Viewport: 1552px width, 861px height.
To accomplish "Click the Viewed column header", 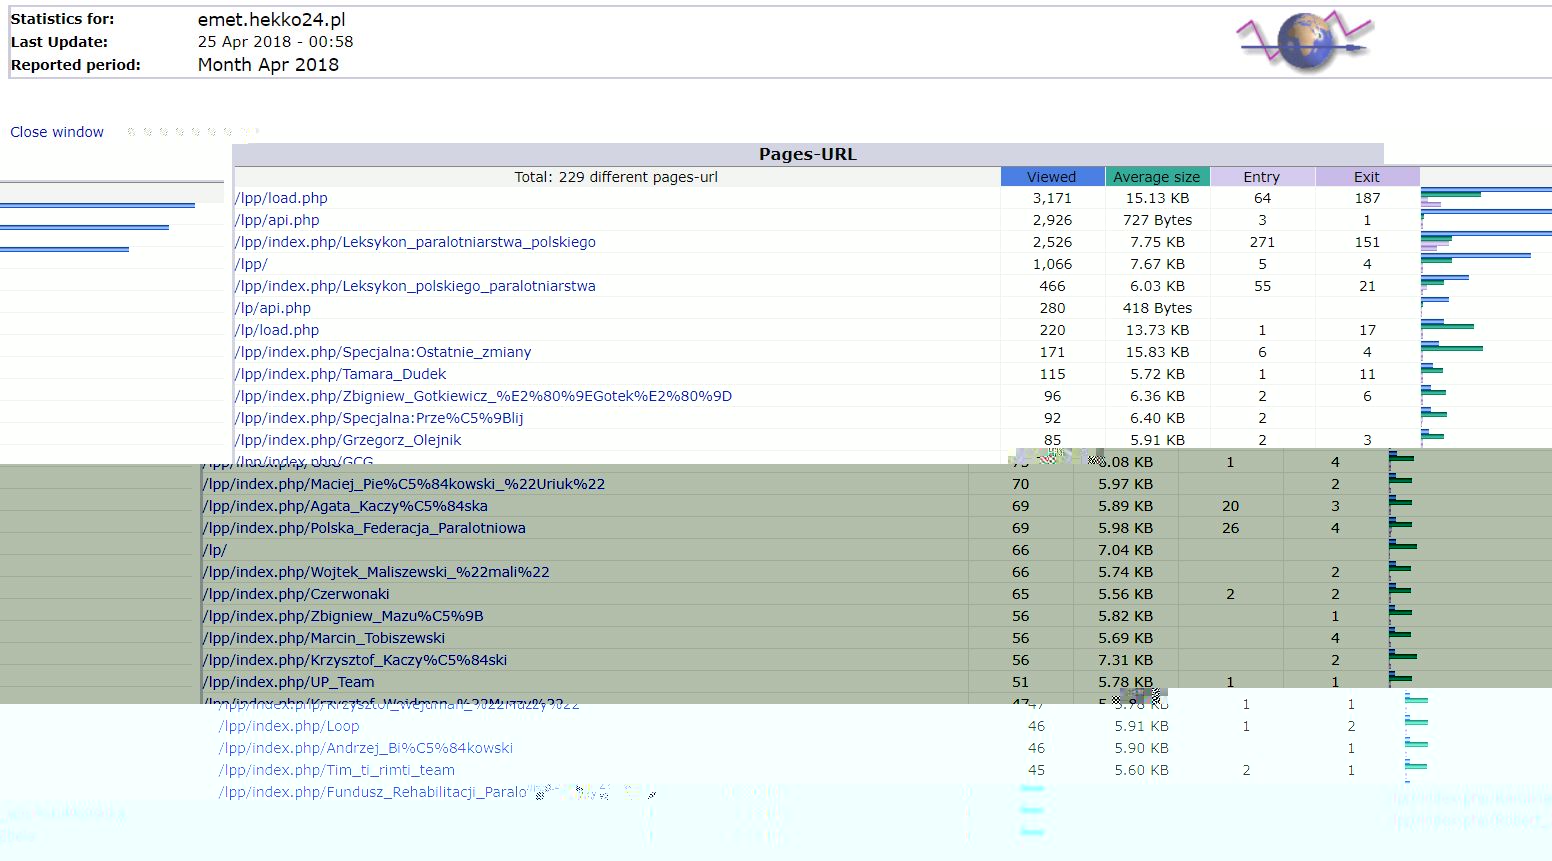I will tap(1052, 177).
